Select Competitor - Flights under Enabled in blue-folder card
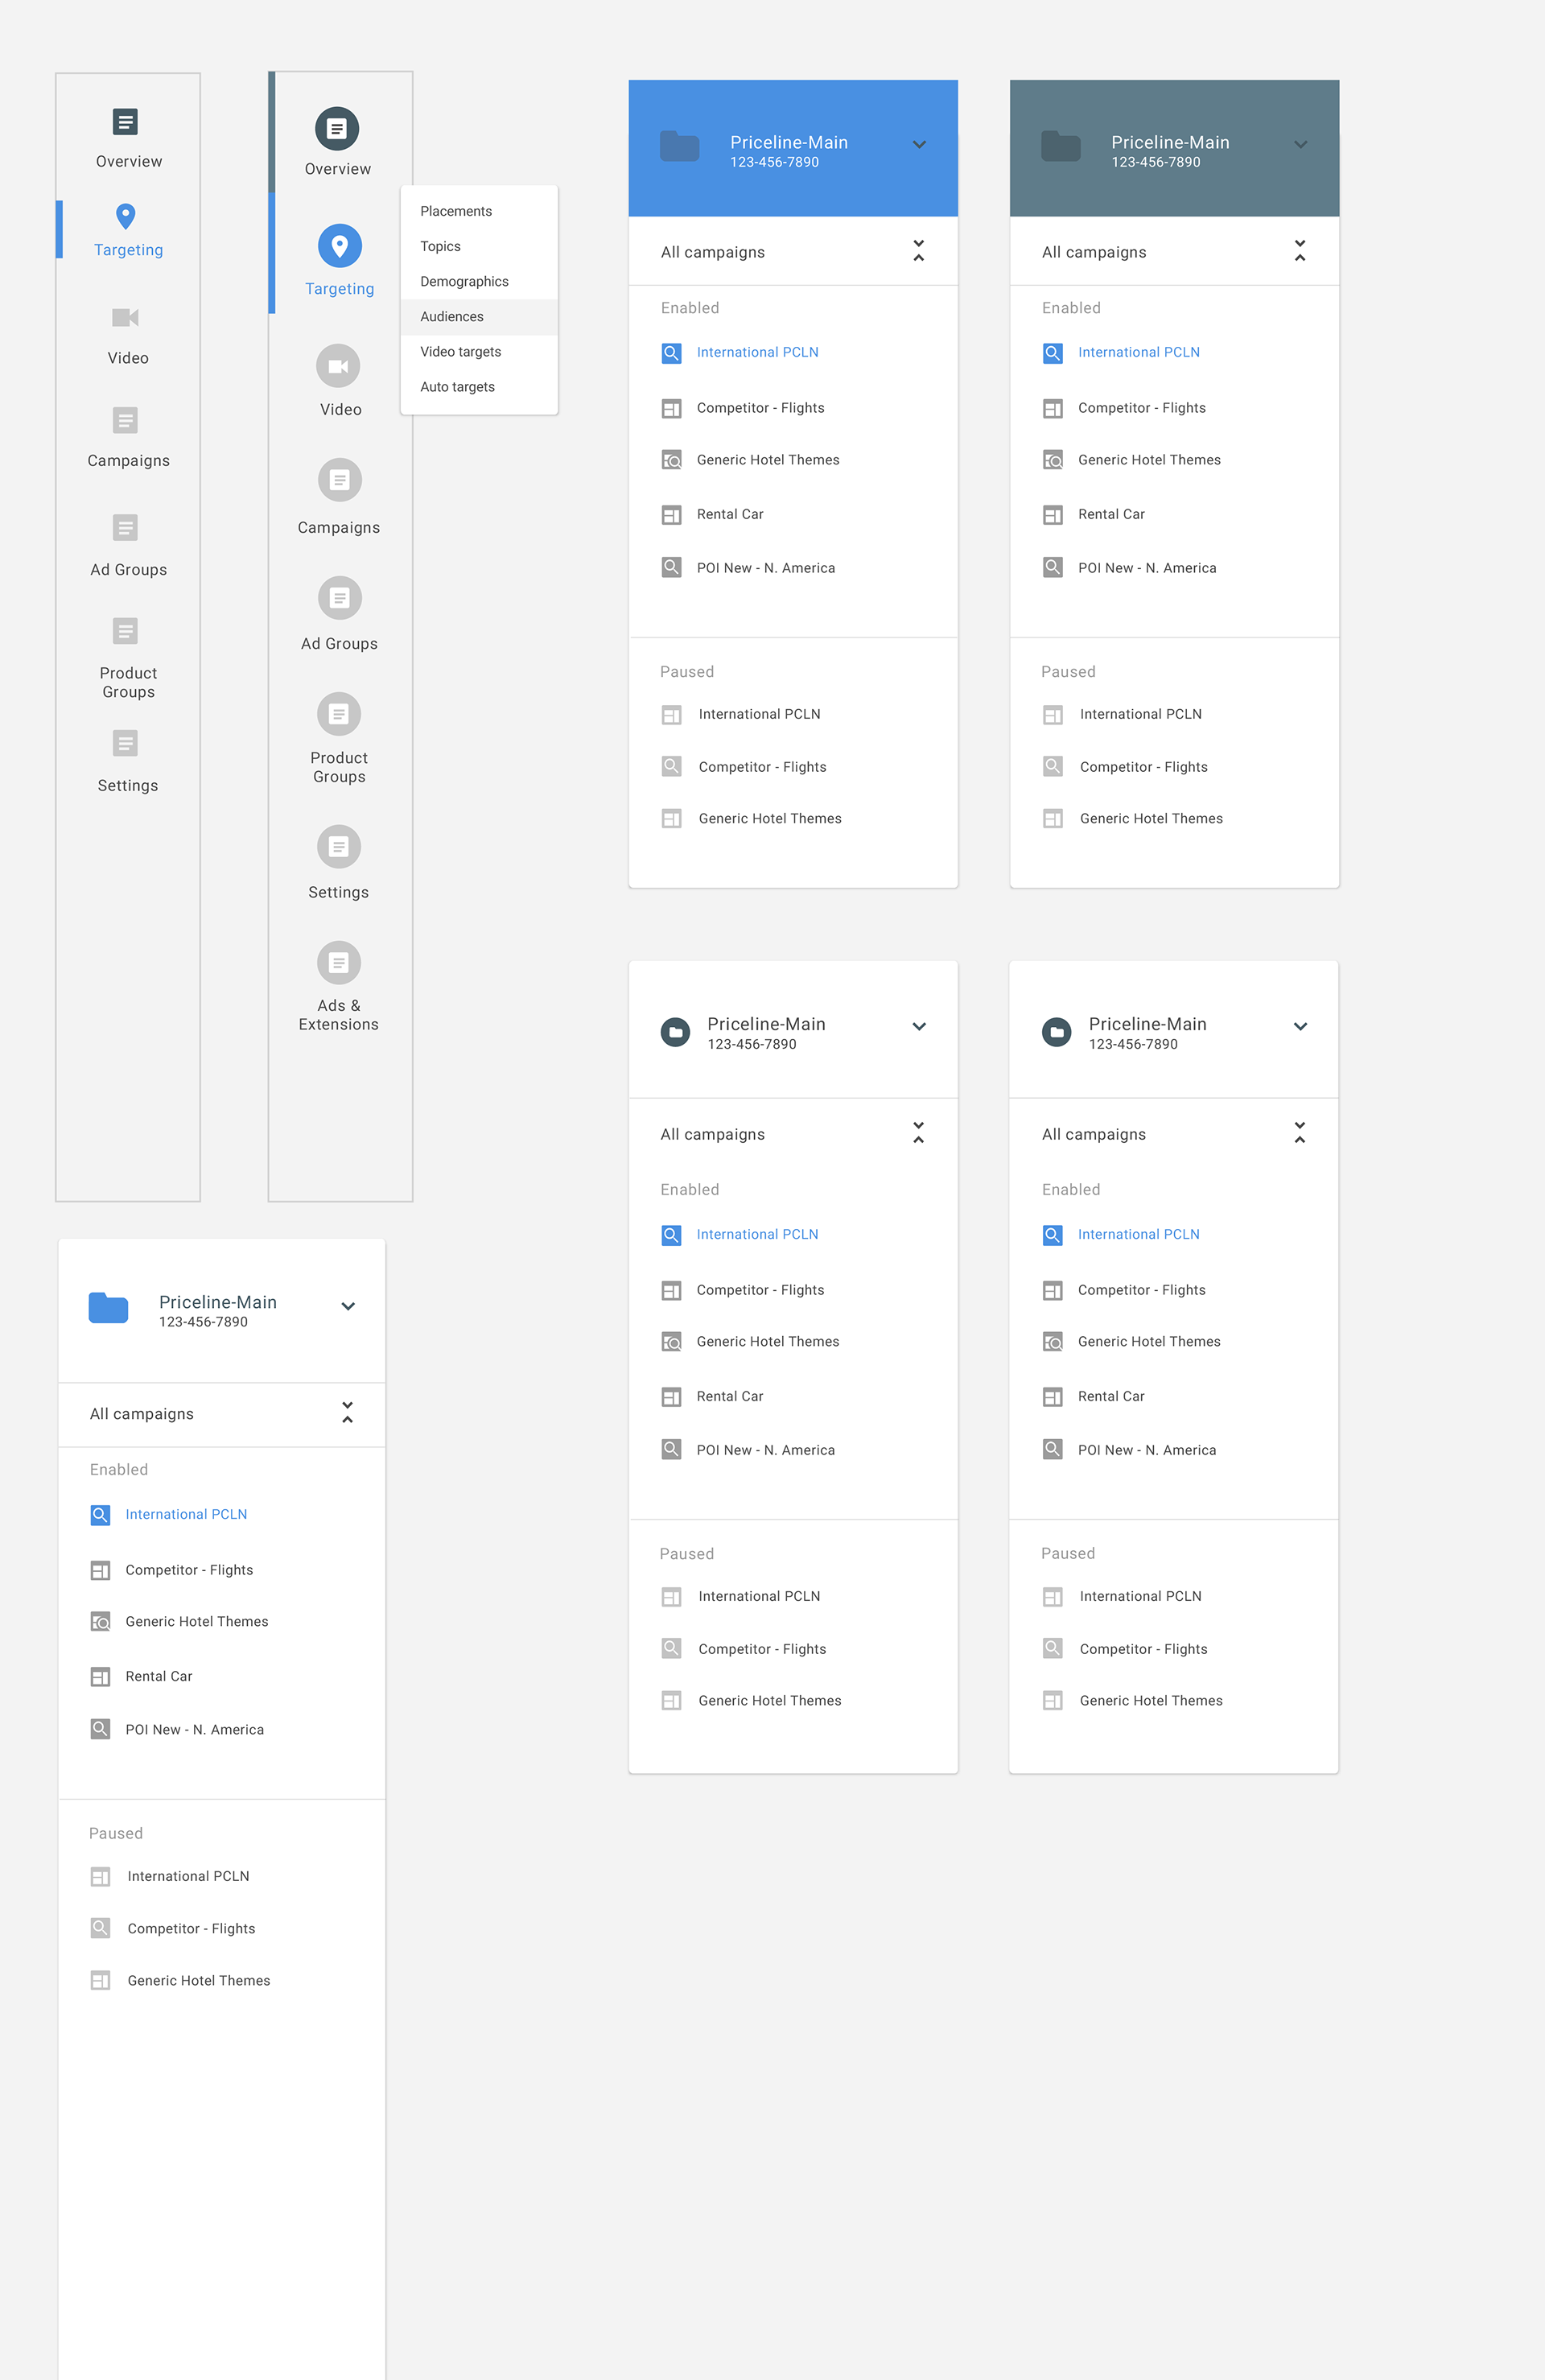The image size is (1545, 2380). click(x=189, y=1570)
